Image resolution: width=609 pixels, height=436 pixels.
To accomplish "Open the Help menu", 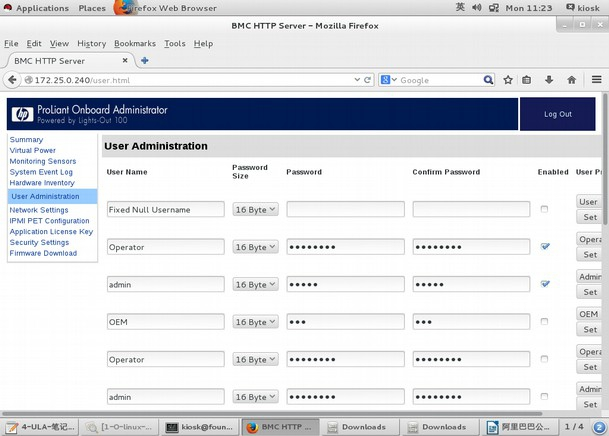I will click(203, 43).
